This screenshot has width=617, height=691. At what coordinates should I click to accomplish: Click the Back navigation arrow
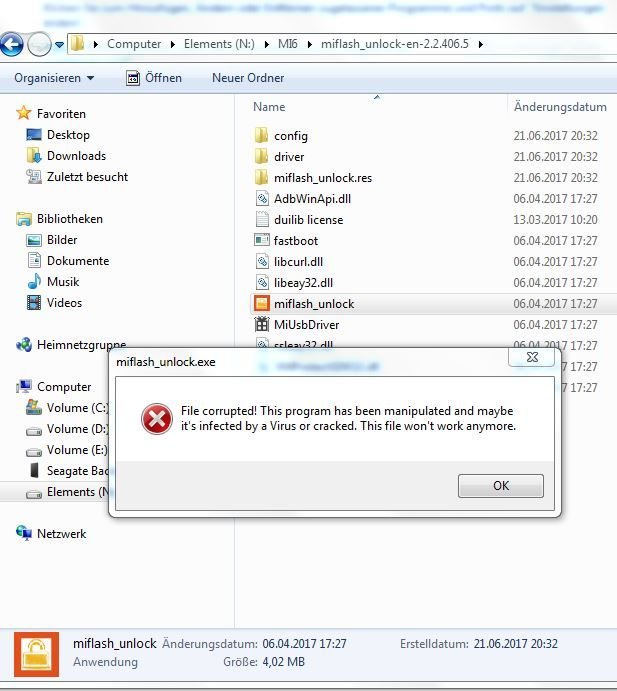[11, 44]
